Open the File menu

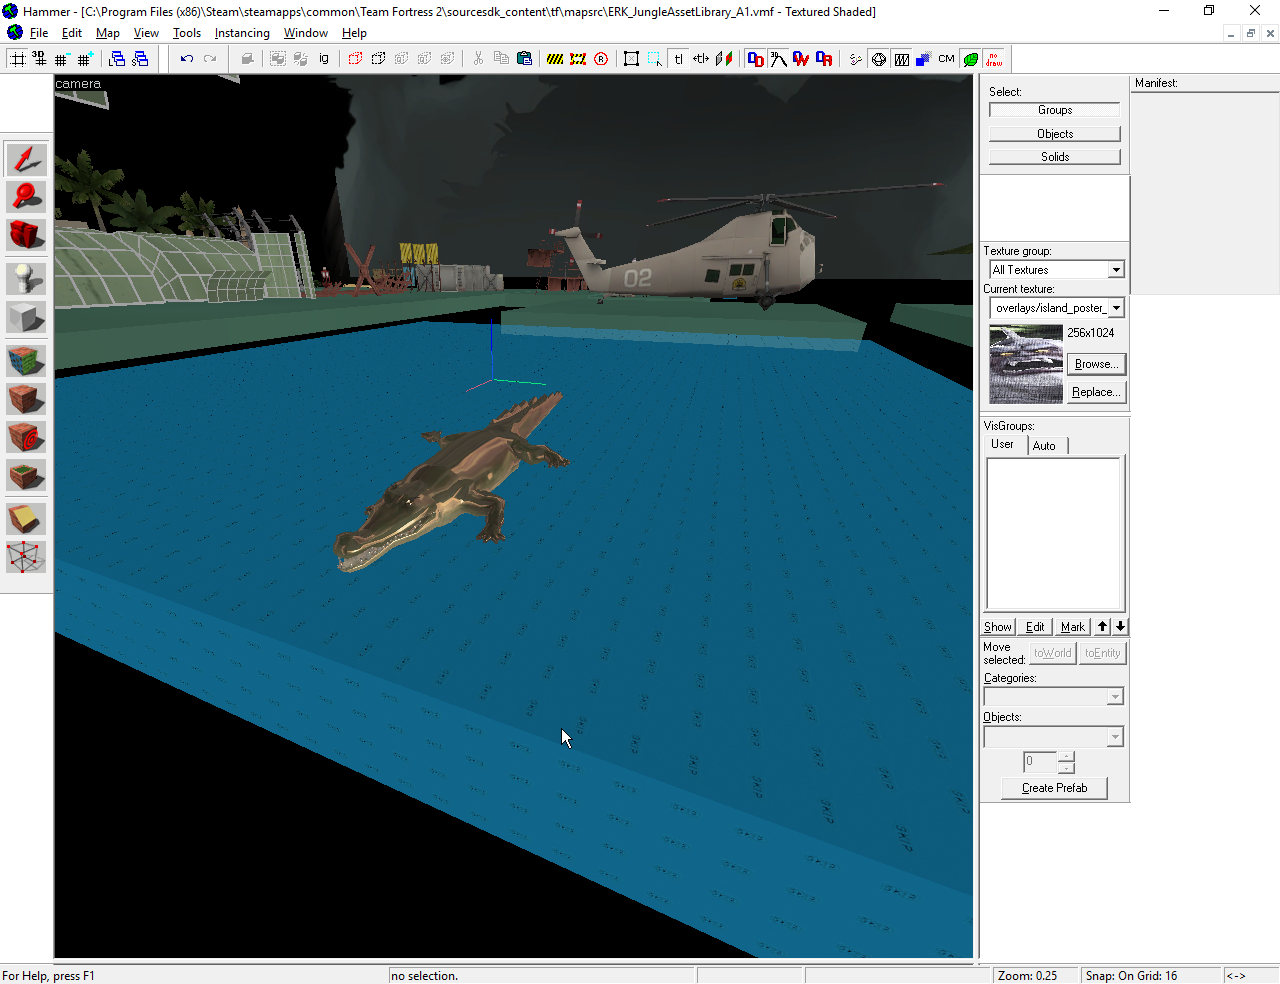[x=39, y=33]
